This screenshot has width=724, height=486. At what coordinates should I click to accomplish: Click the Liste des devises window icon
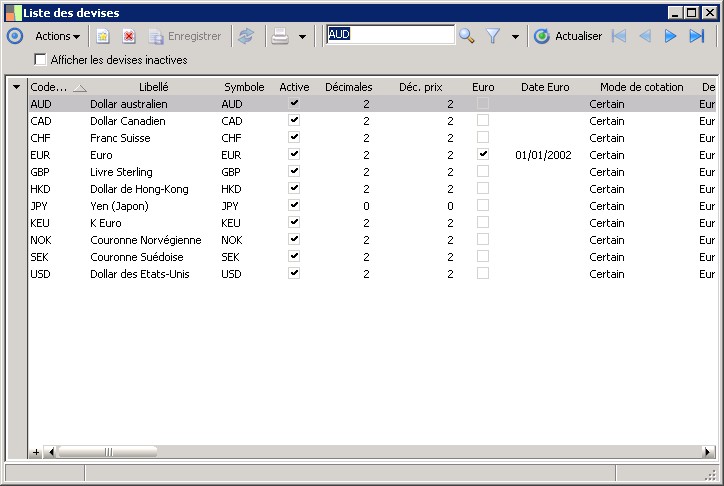coord(13,13)
